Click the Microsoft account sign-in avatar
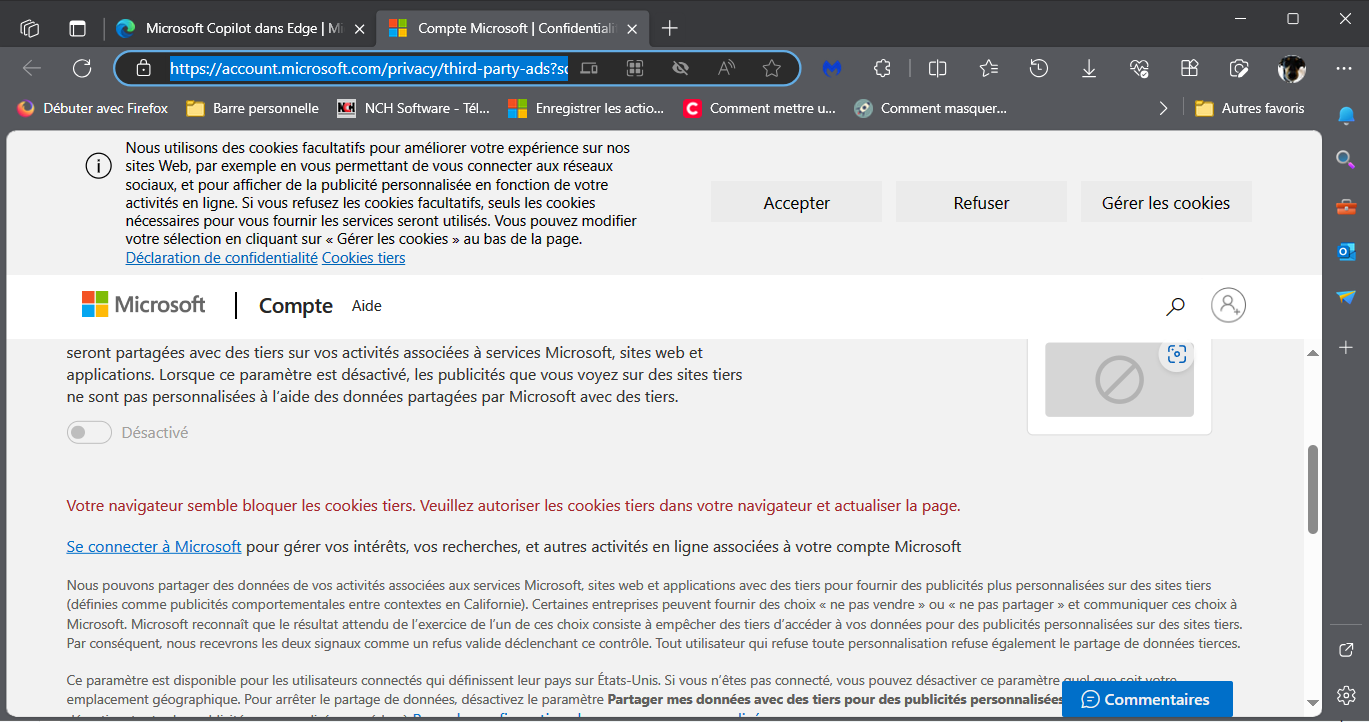Image resolution: width=1369 pixels, height=722 pixels. click(x=1229, y=305)
